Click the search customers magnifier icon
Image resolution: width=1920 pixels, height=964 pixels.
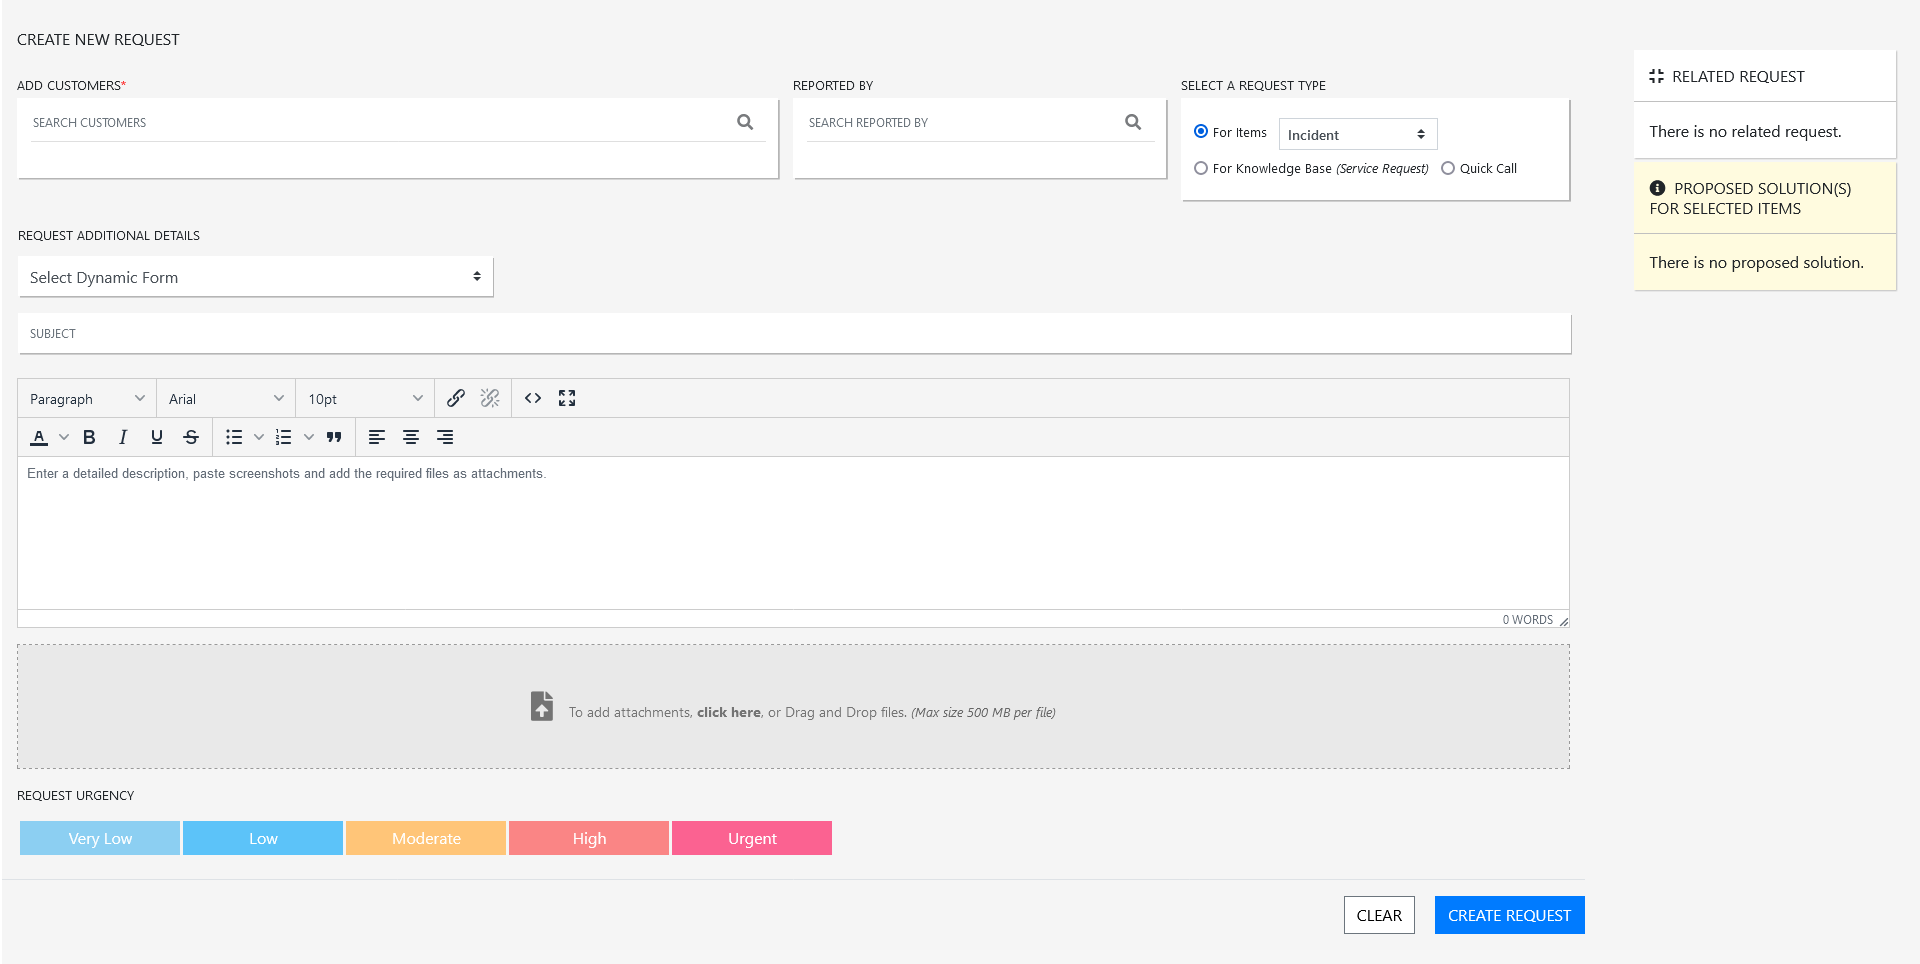(x=745, y=121)
